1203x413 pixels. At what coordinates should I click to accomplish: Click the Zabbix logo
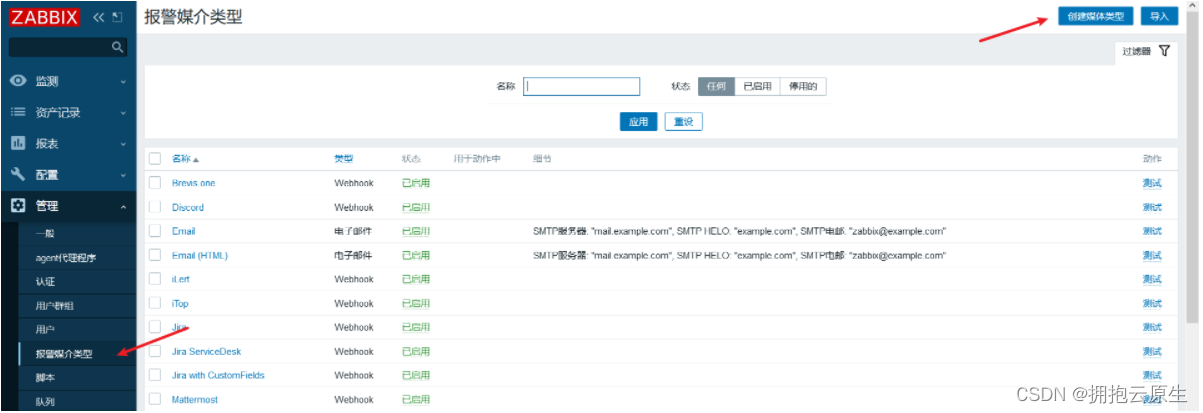(46, 17)
